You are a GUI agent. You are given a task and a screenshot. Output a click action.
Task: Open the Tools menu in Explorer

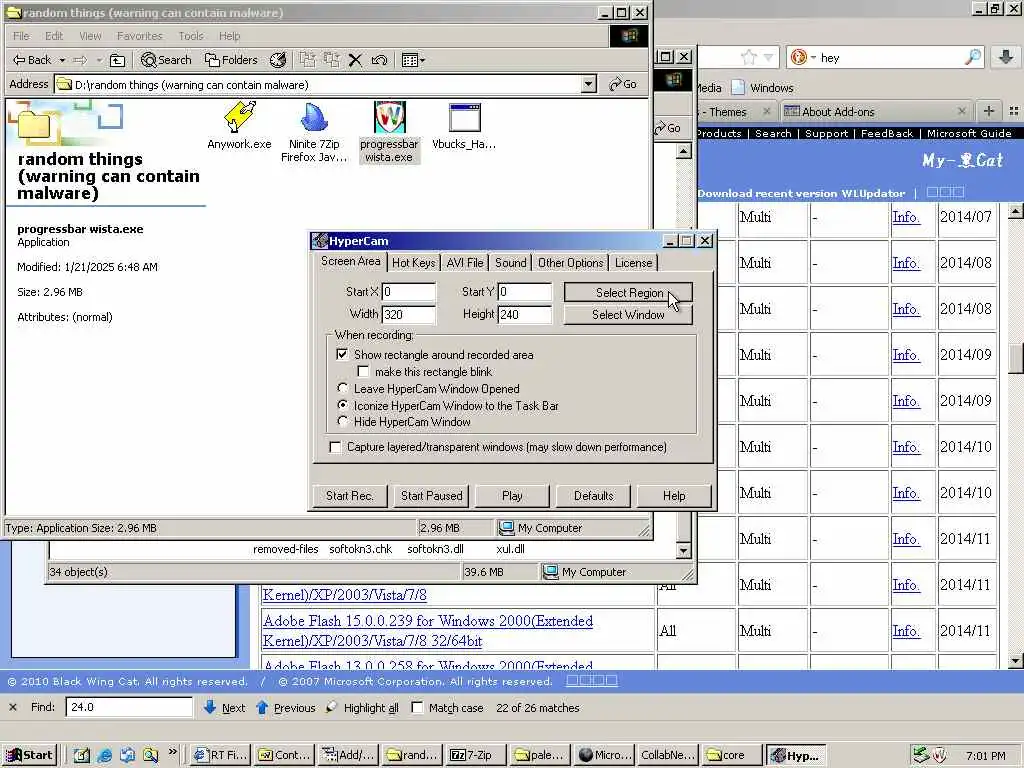pyautogui.click(x=191, y=36)
